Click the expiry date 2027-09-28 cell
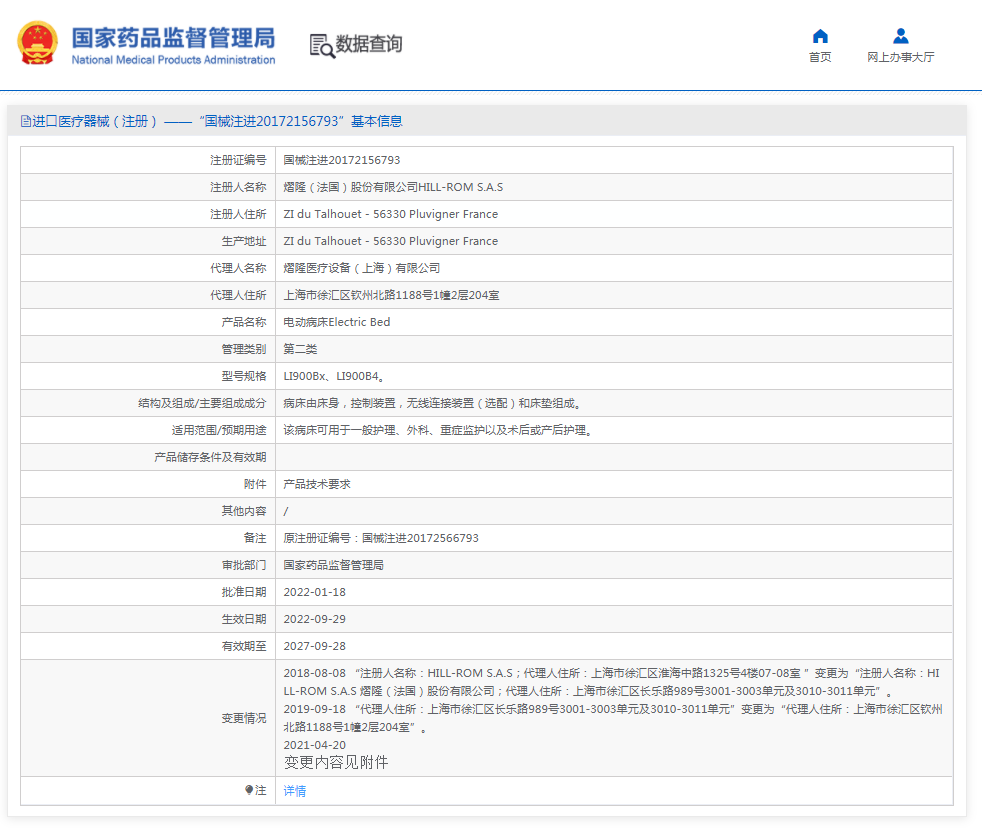This screenshot has width=982, height=828. coord(314,645)
